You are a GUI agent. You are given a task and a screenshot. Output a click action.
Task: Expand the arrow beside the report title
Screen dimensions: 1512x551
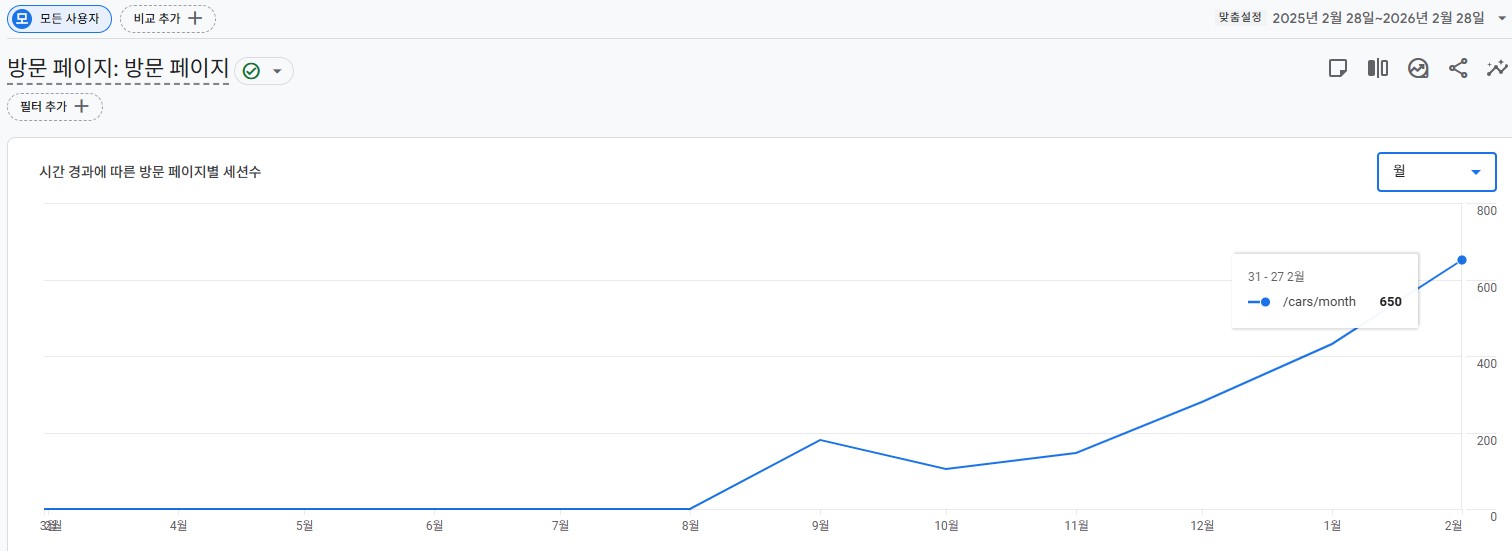[277, 71]
